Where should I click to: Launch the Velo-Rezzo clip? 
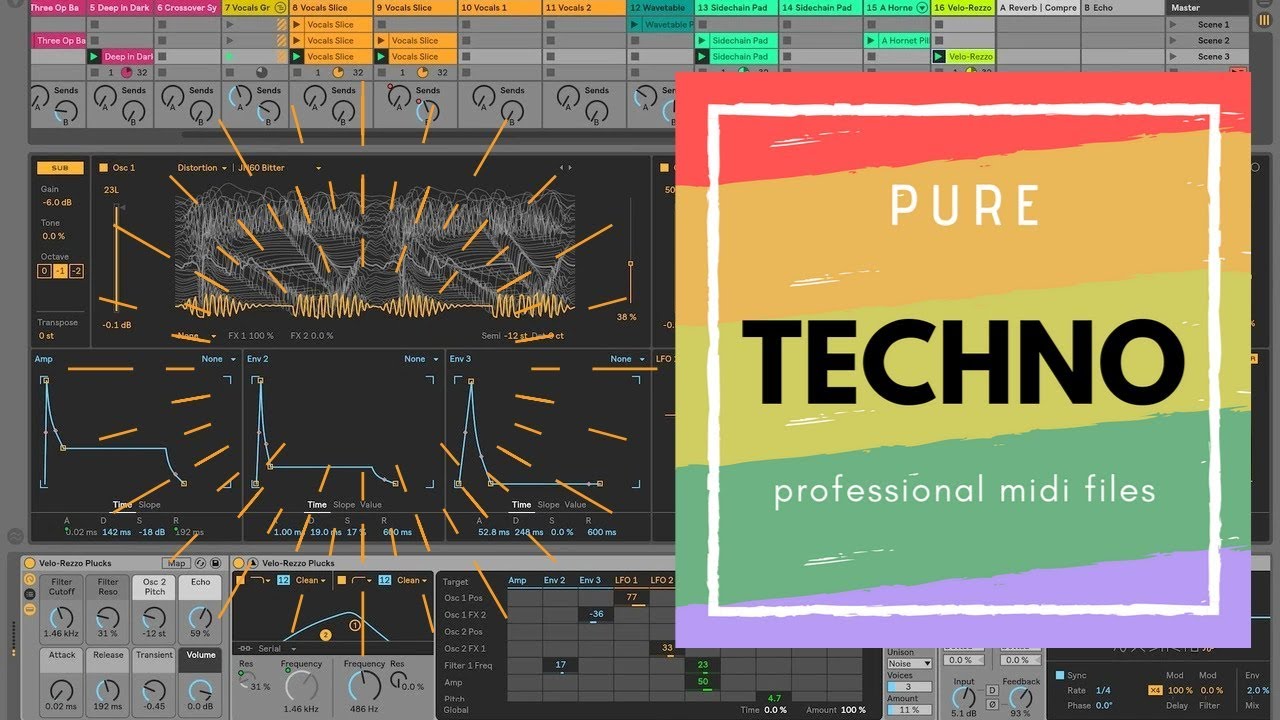939,57
